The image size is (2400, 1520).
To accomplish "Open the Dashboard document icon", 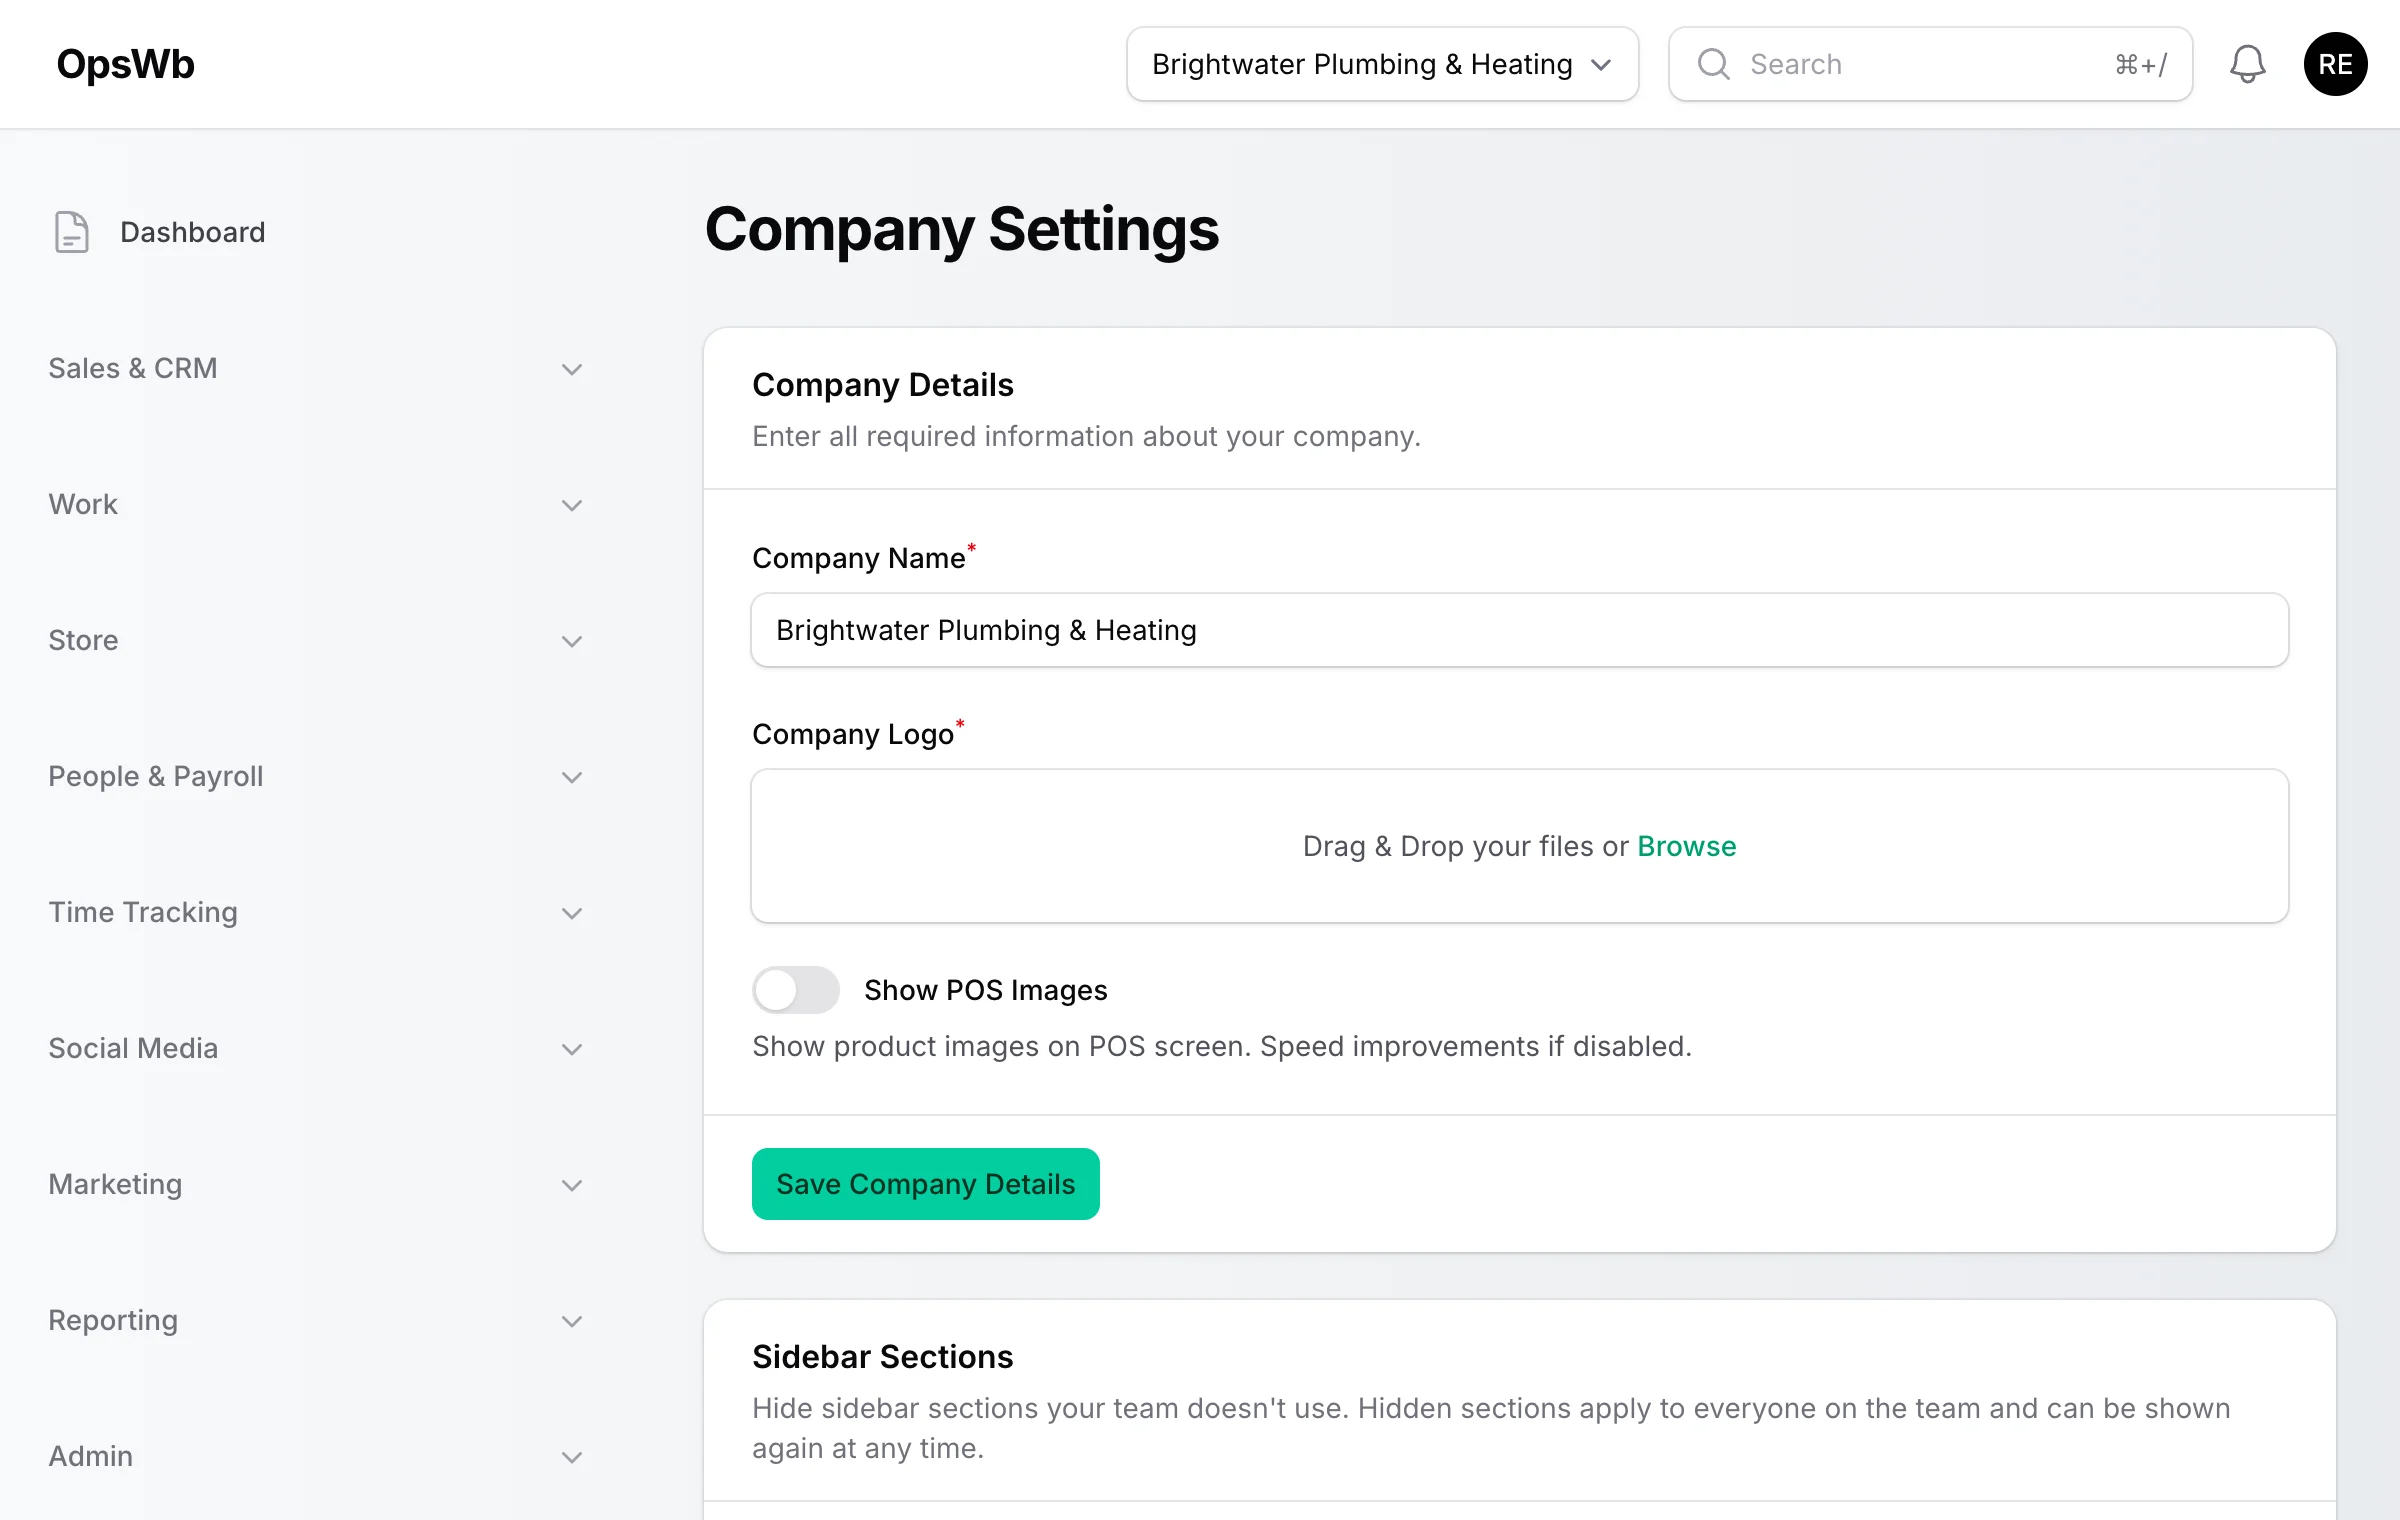I will pos(71,232).
